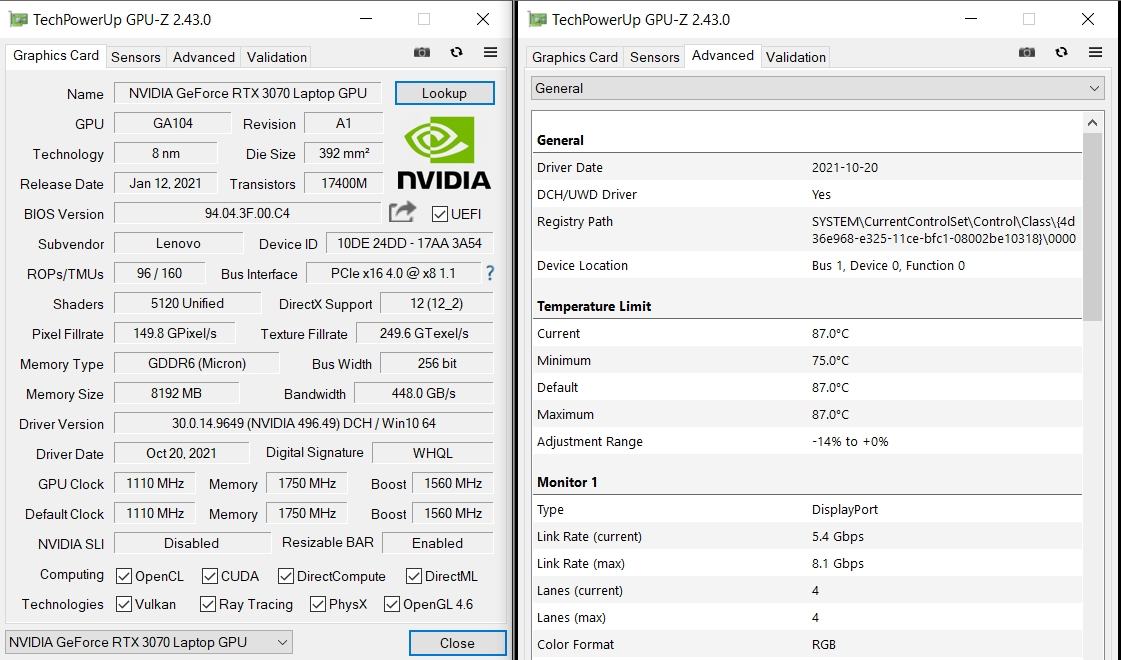This screenshot has width=1121, height=660.
Task: Click the Release Date field Jan 12, 2021
Action: pos(165,183)
